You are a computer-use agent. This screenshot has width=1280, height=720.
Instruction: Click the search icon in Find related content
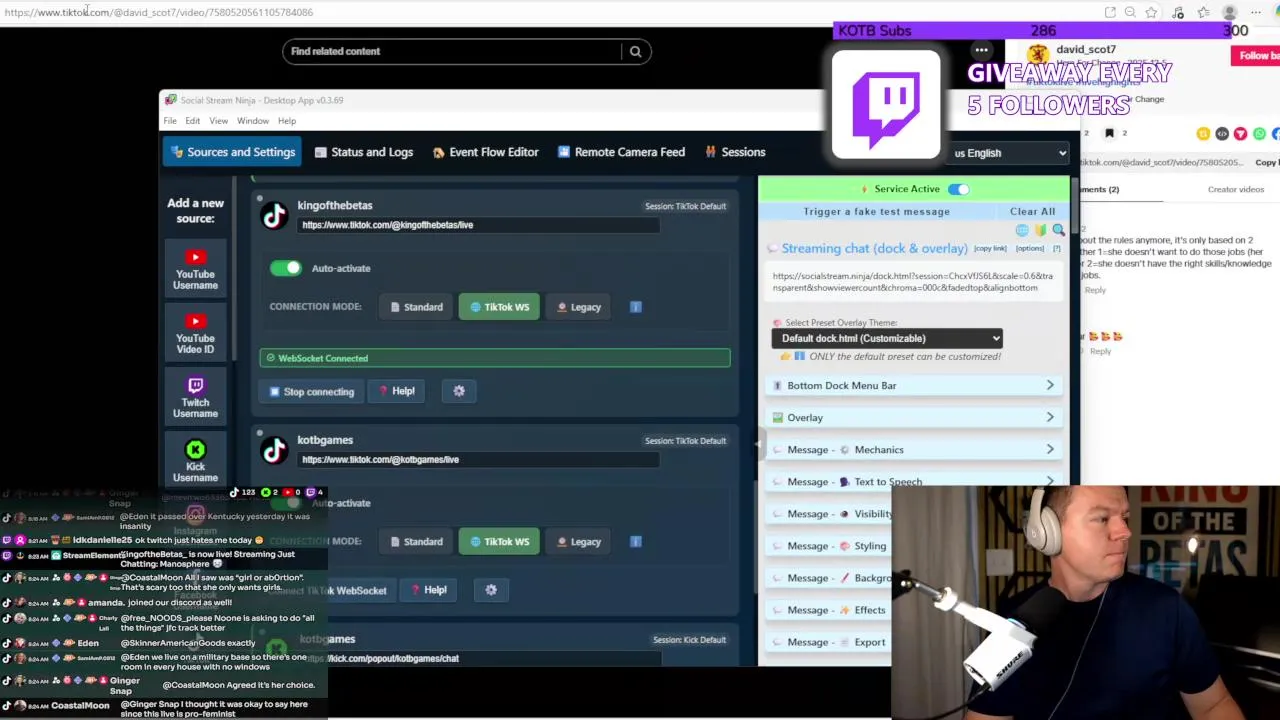tap(635, 51)
